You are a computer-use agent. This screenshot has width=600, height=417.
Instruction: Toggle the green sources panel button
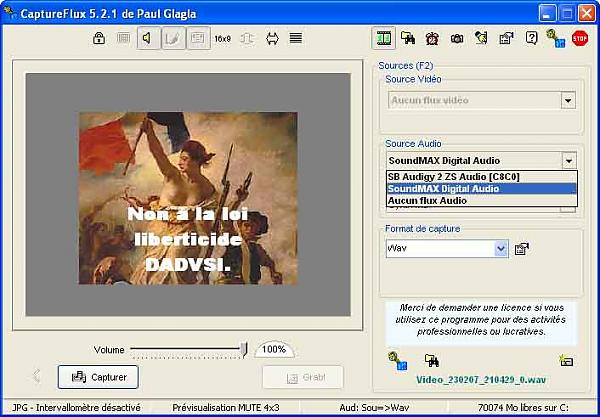click(x=384, y=39)
